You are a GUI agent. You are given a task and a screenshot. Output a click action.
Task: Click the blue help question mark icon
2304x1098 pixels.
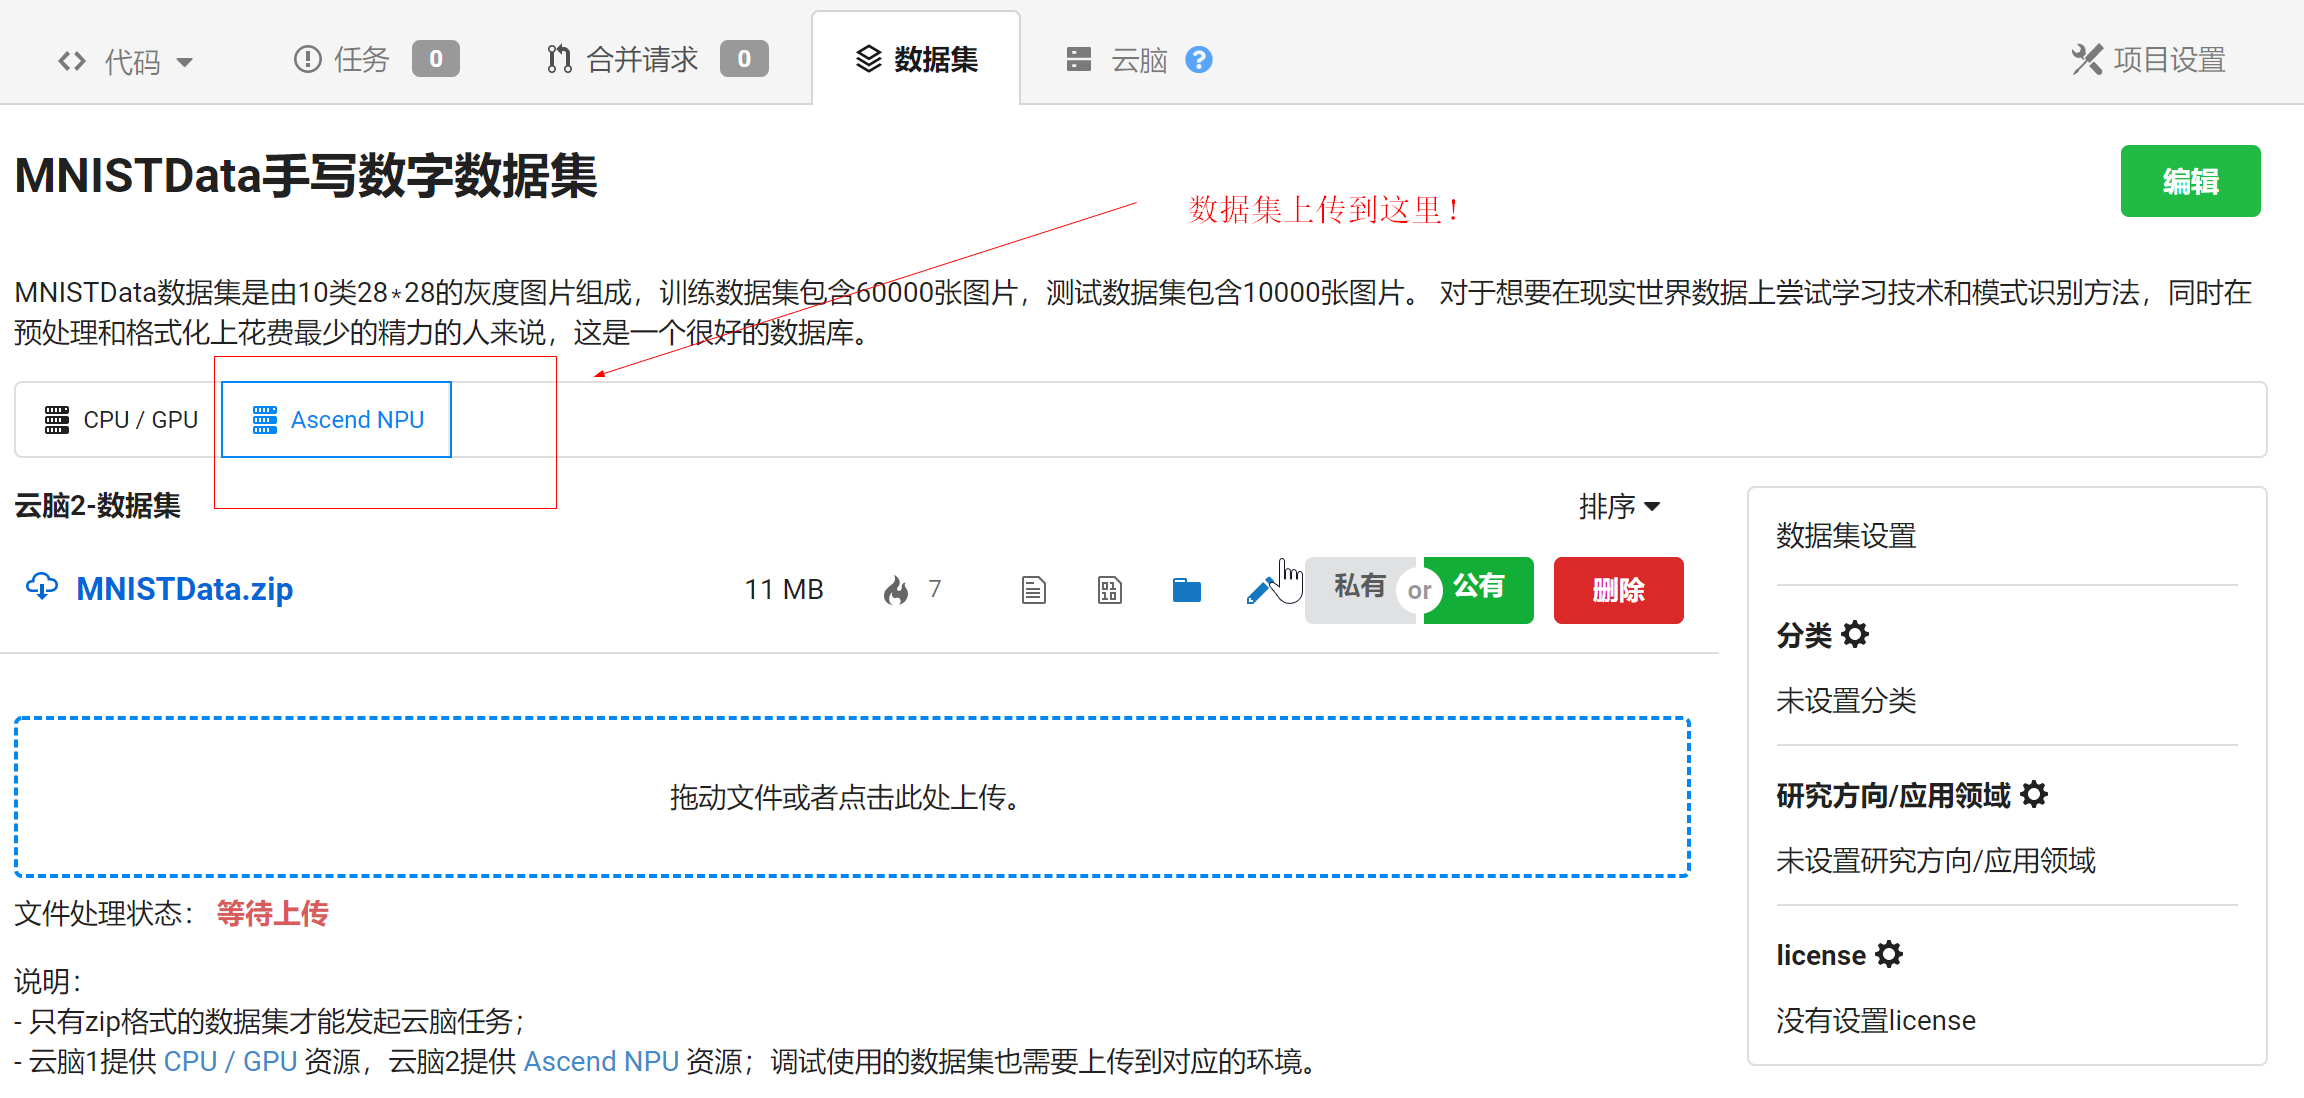tap(1198, 60)
